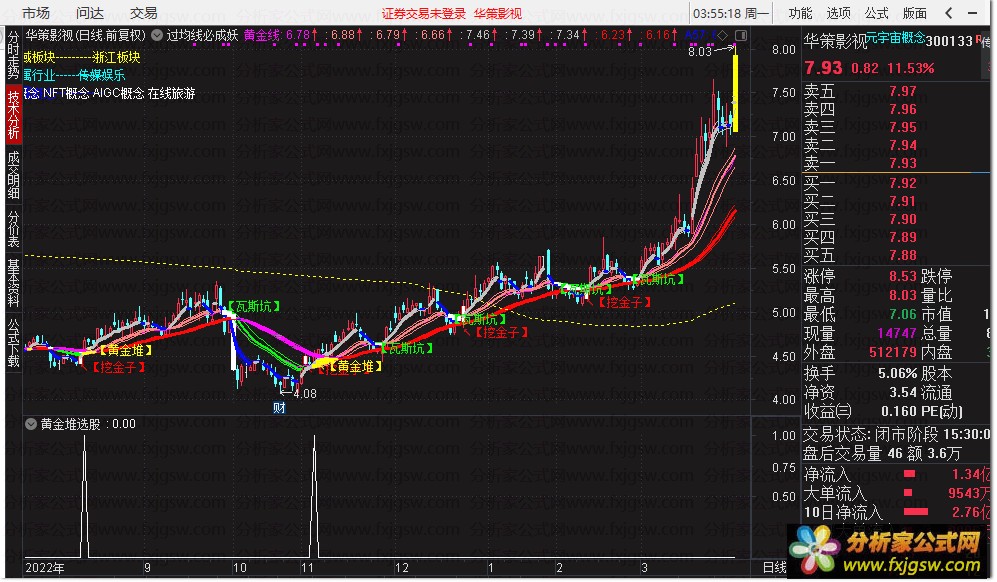
Task: Click the red 华策影视 title text
Action: [x=497, y=13]
